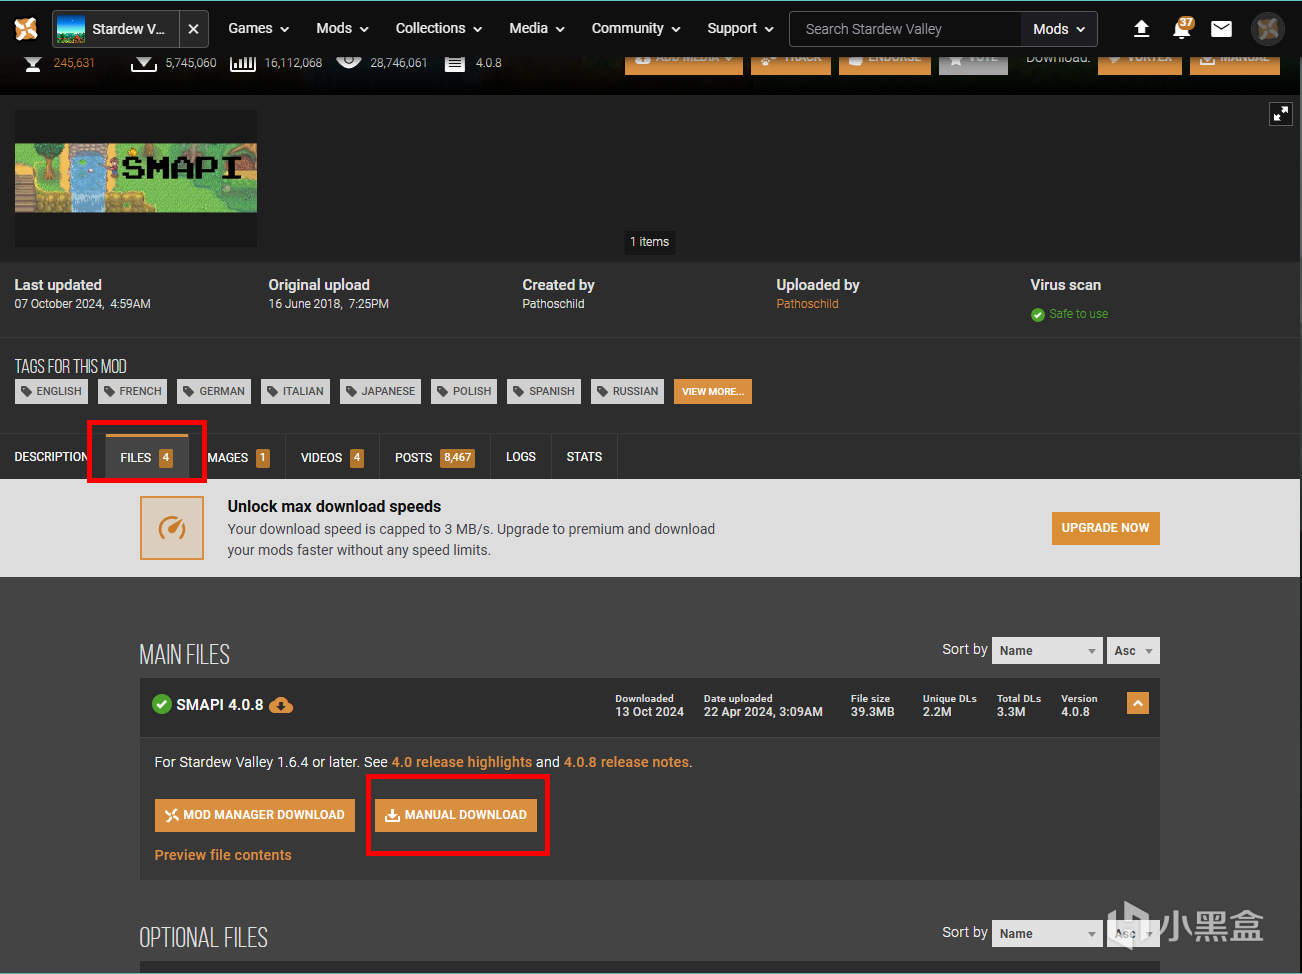The width and height of the screenshot is (1302, 974).
Task: Click the 2.2M unique downloads value
Action: 937,712
